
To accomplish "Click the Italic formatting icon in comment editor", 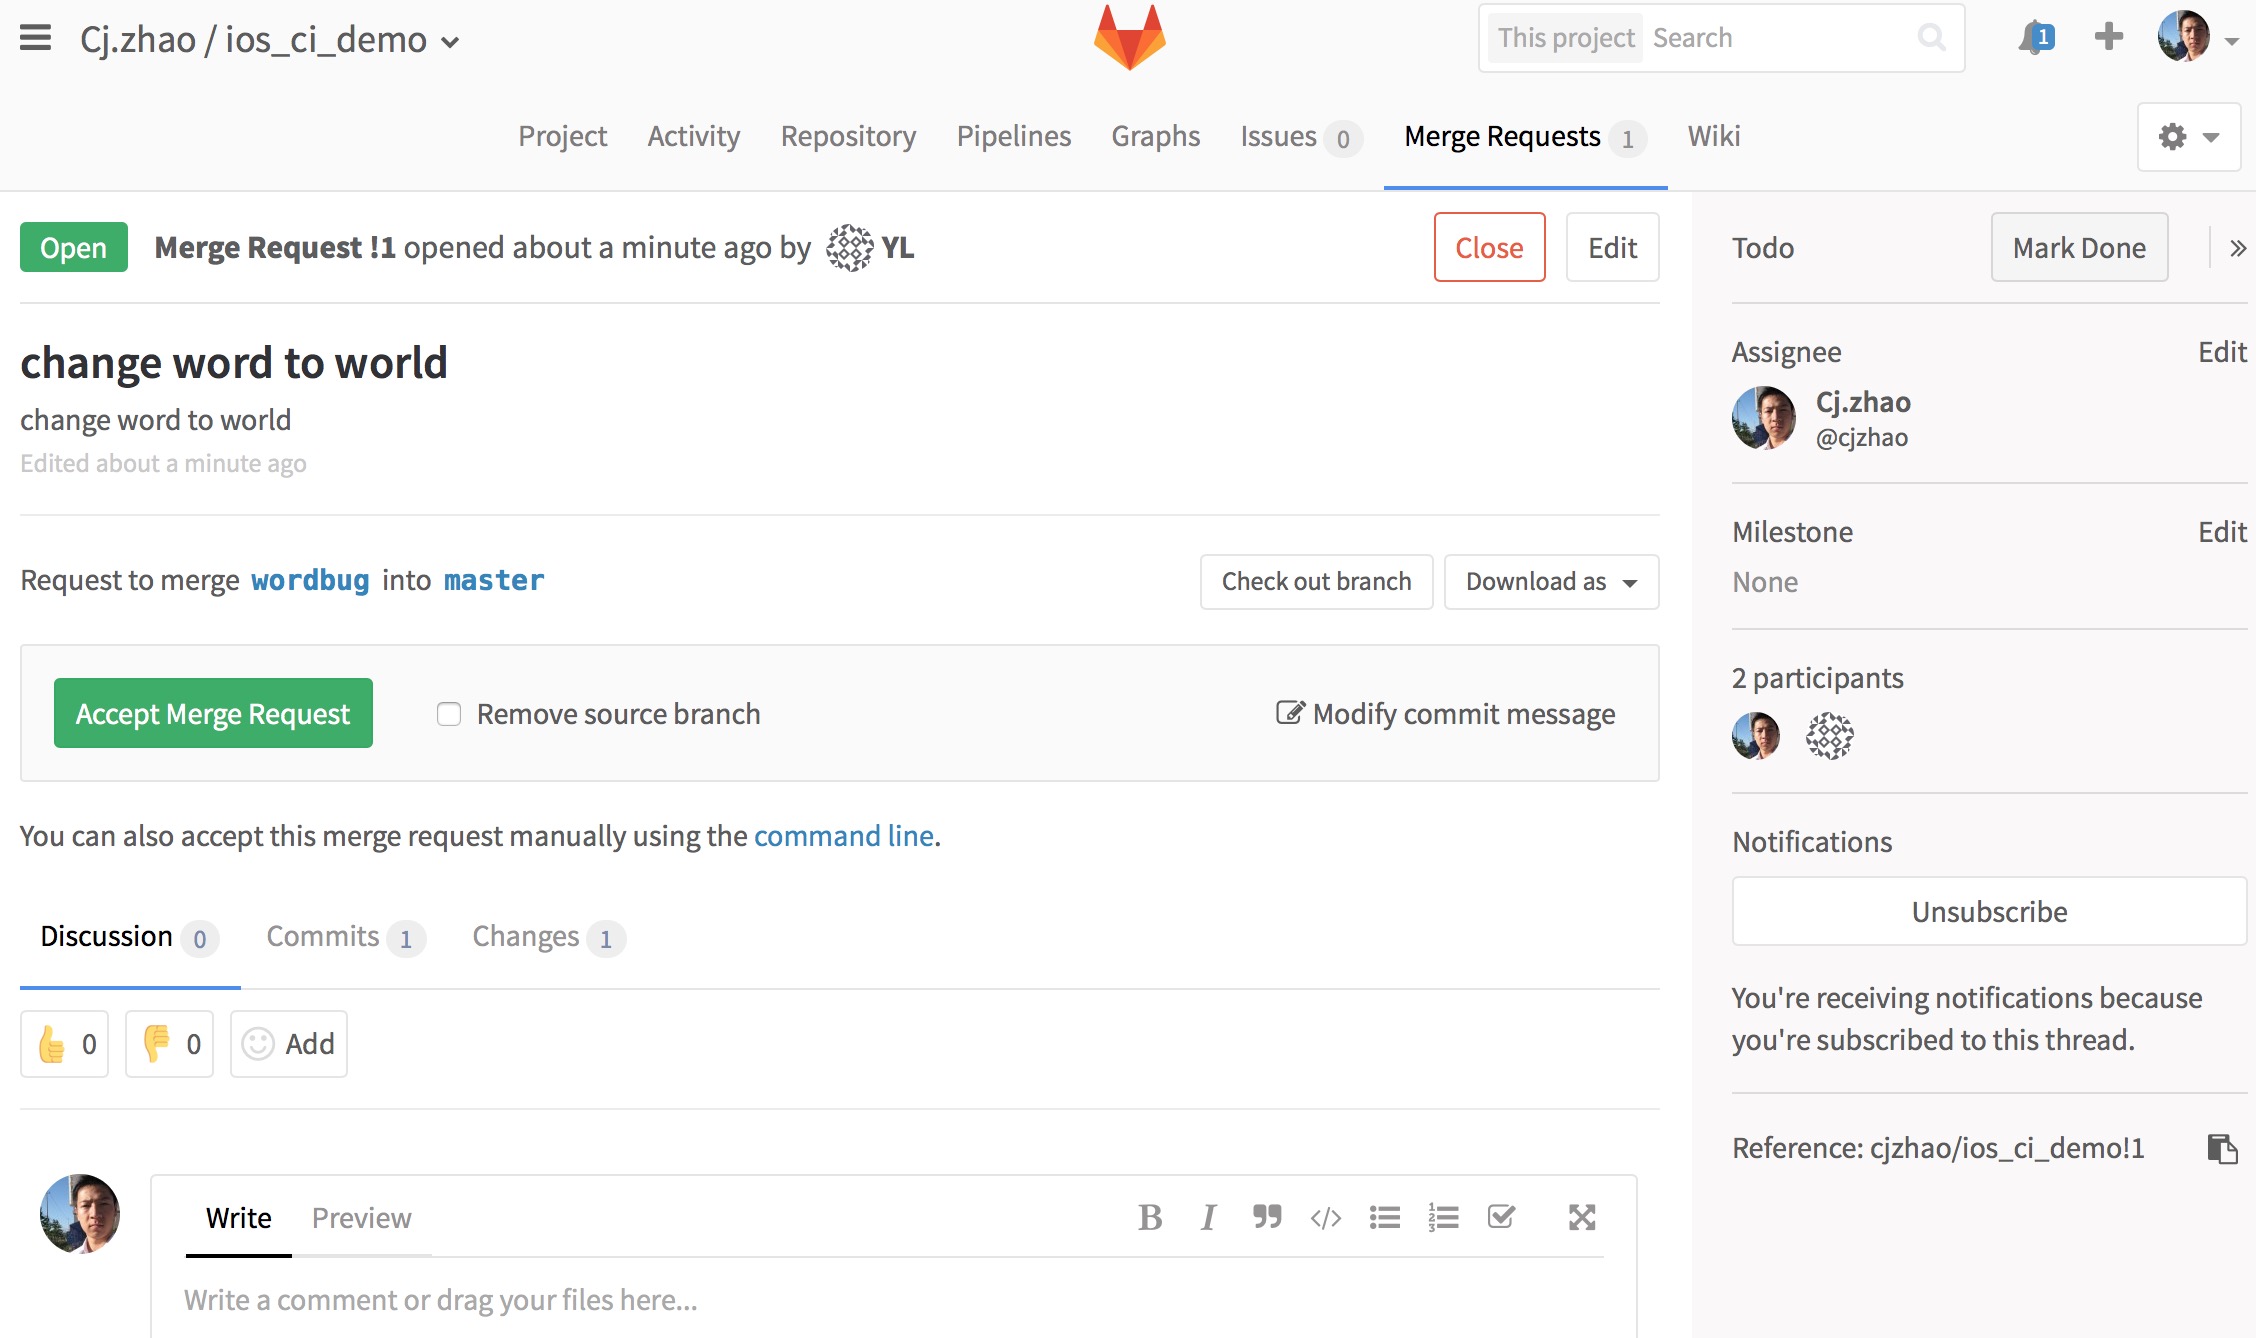I will (1210, 1217).
